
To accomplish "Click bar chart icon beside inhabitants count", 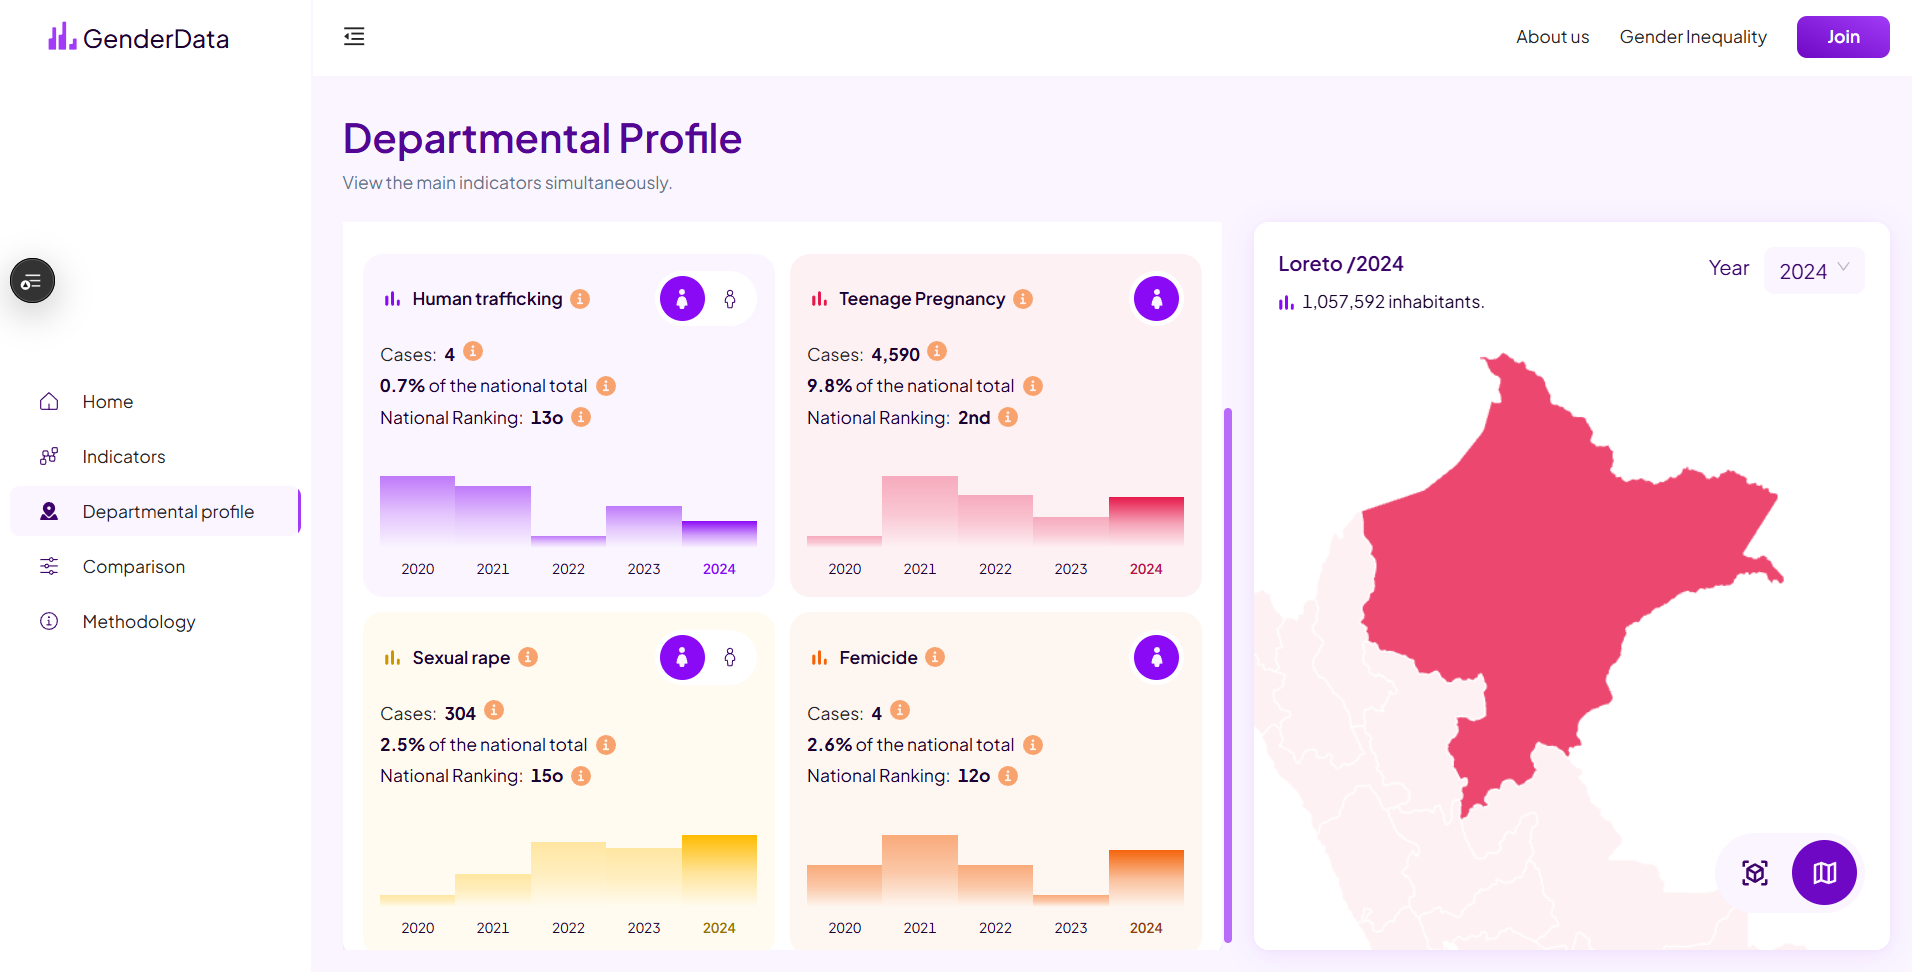I will [x=1286, y=302].
